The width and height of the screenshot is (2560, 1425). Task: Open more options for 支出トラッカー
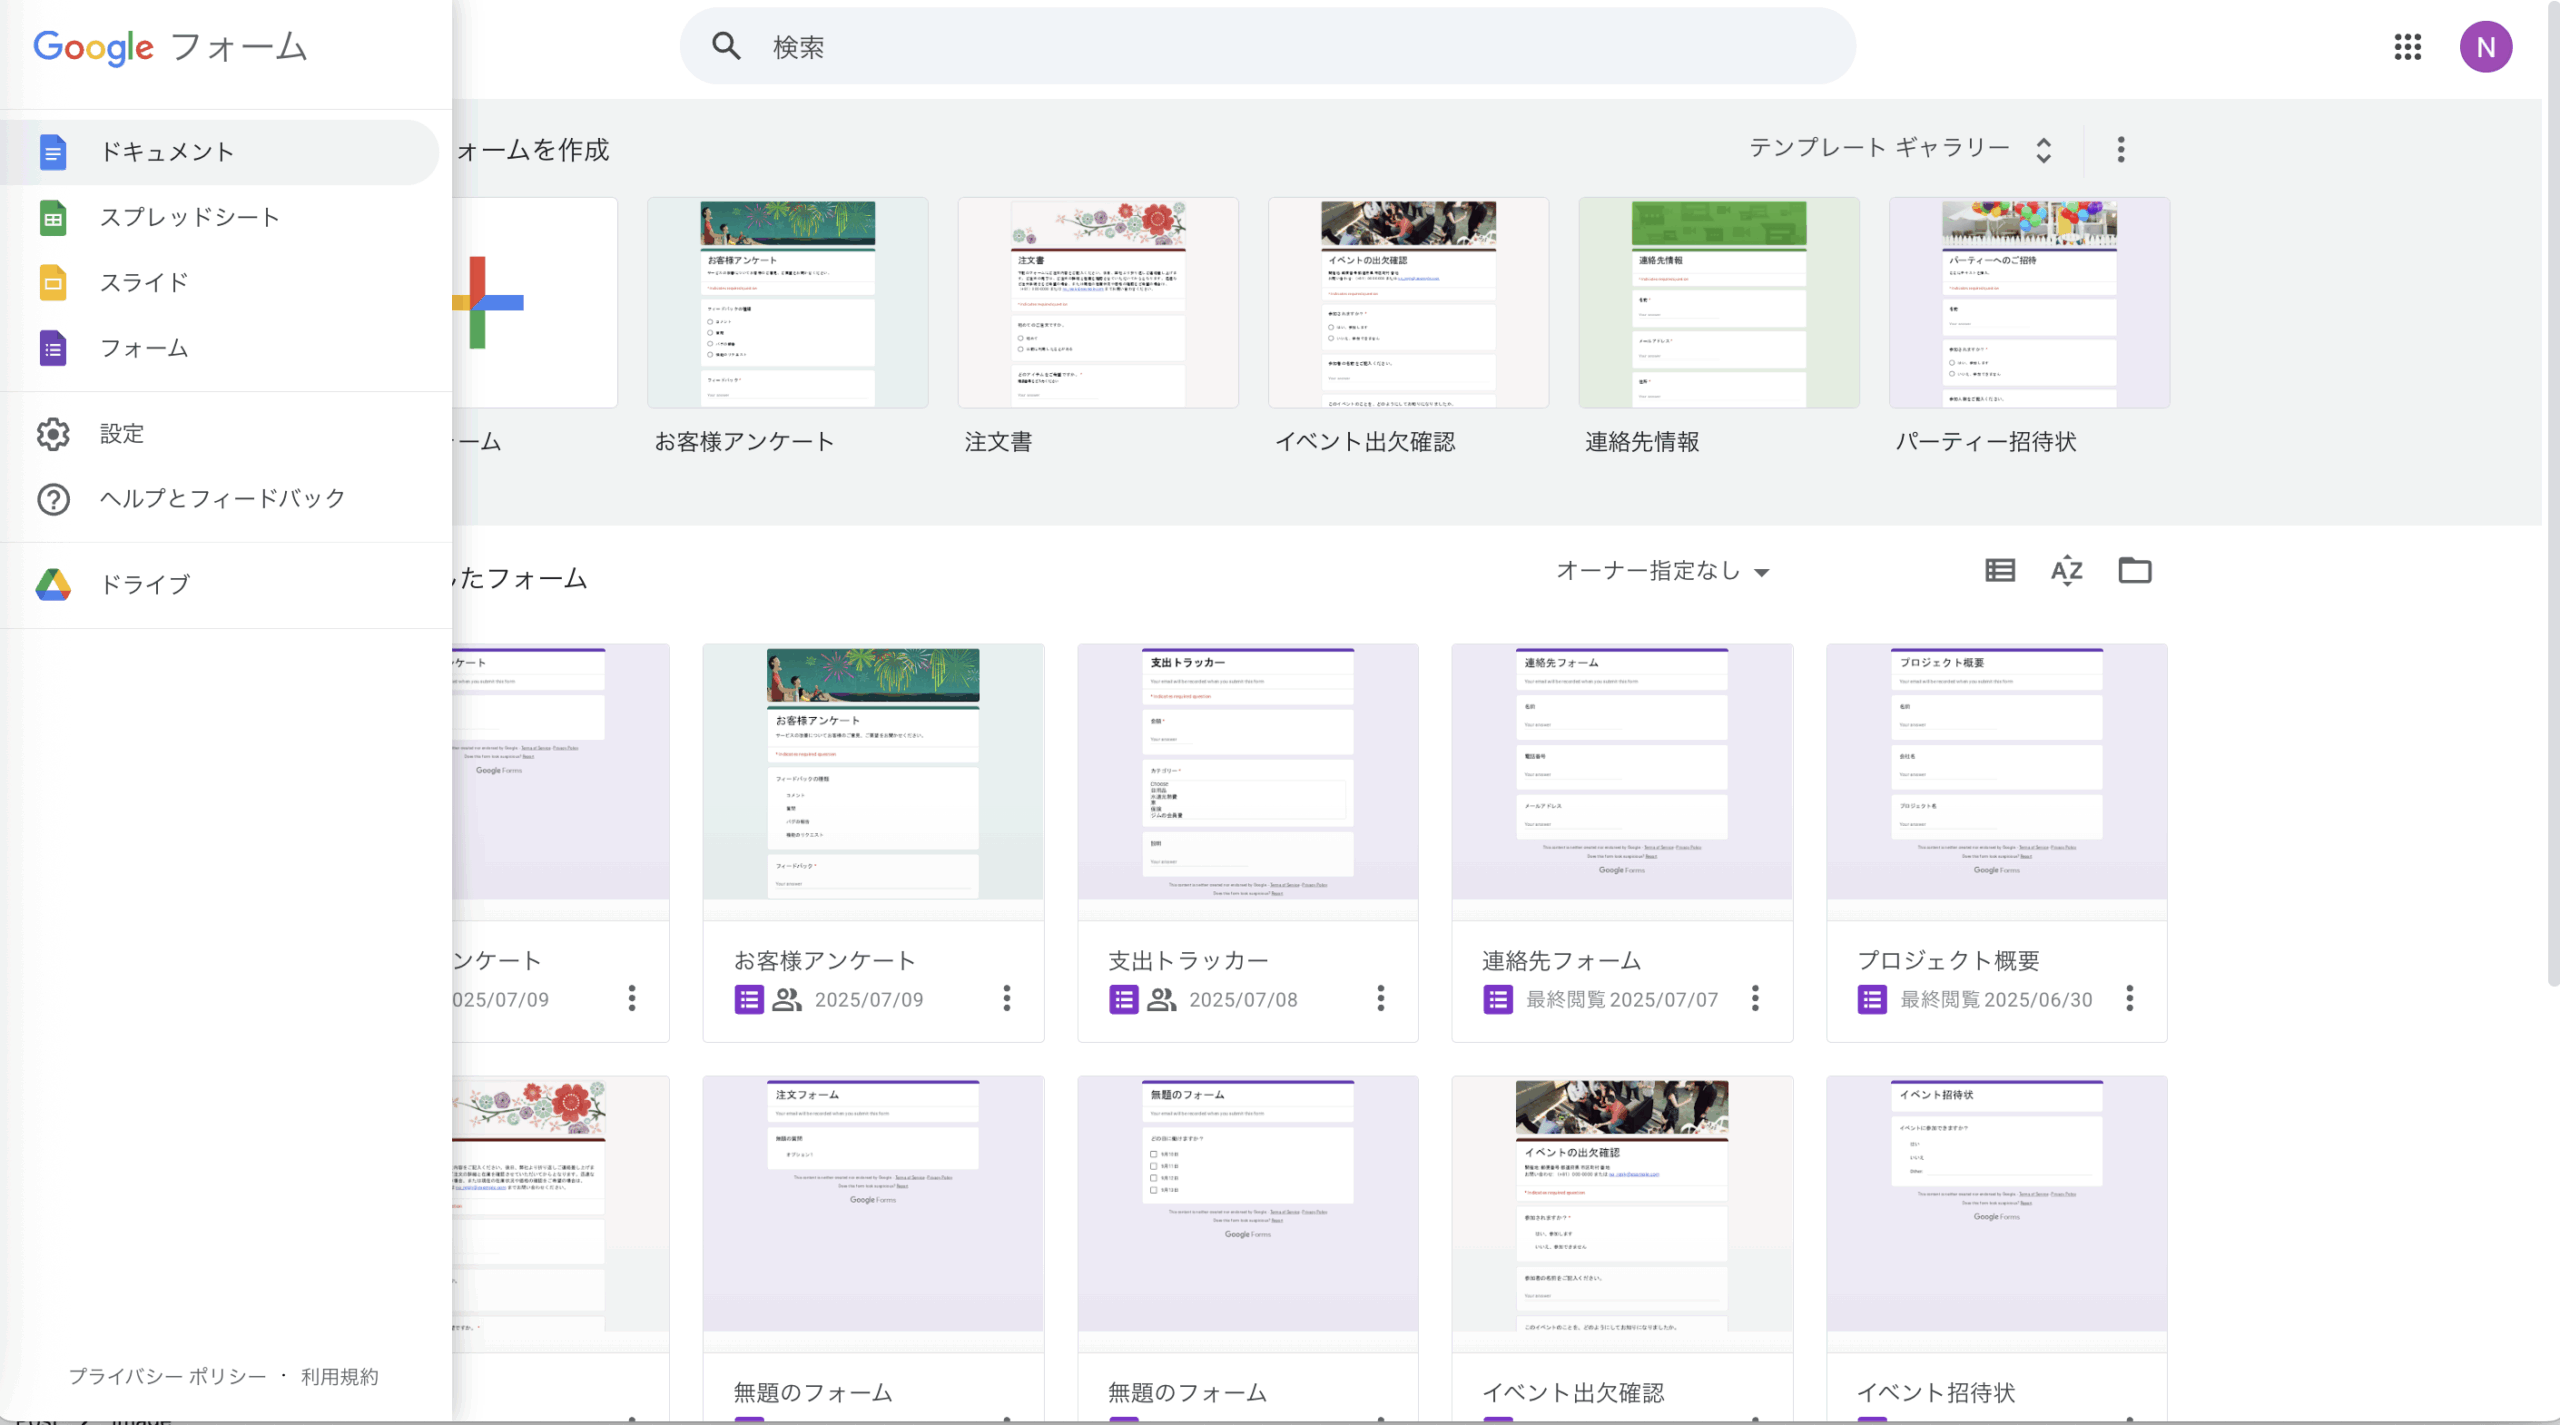(x=1381, y=998)
